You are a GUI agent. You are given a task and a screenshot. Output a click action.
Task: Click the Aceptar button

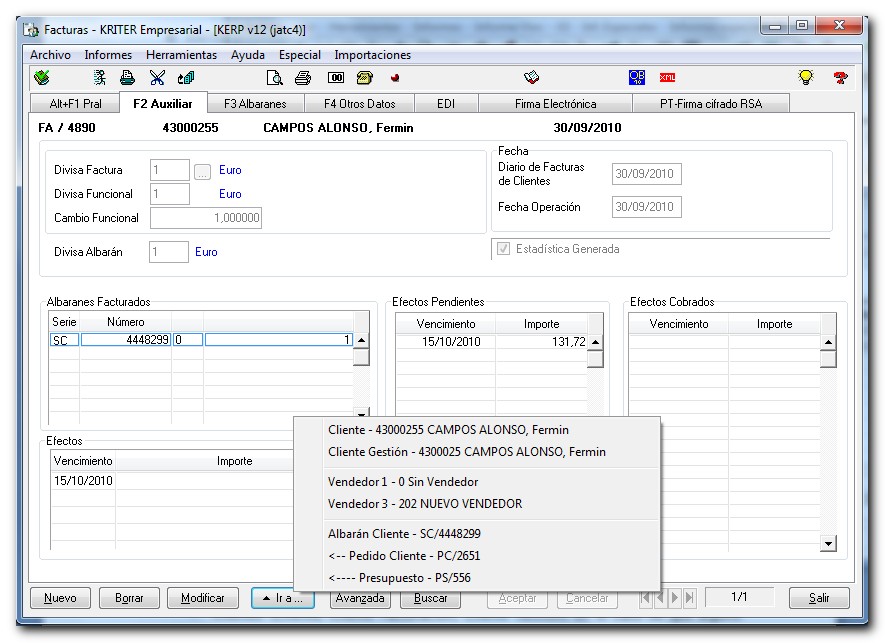pos(517,598)
